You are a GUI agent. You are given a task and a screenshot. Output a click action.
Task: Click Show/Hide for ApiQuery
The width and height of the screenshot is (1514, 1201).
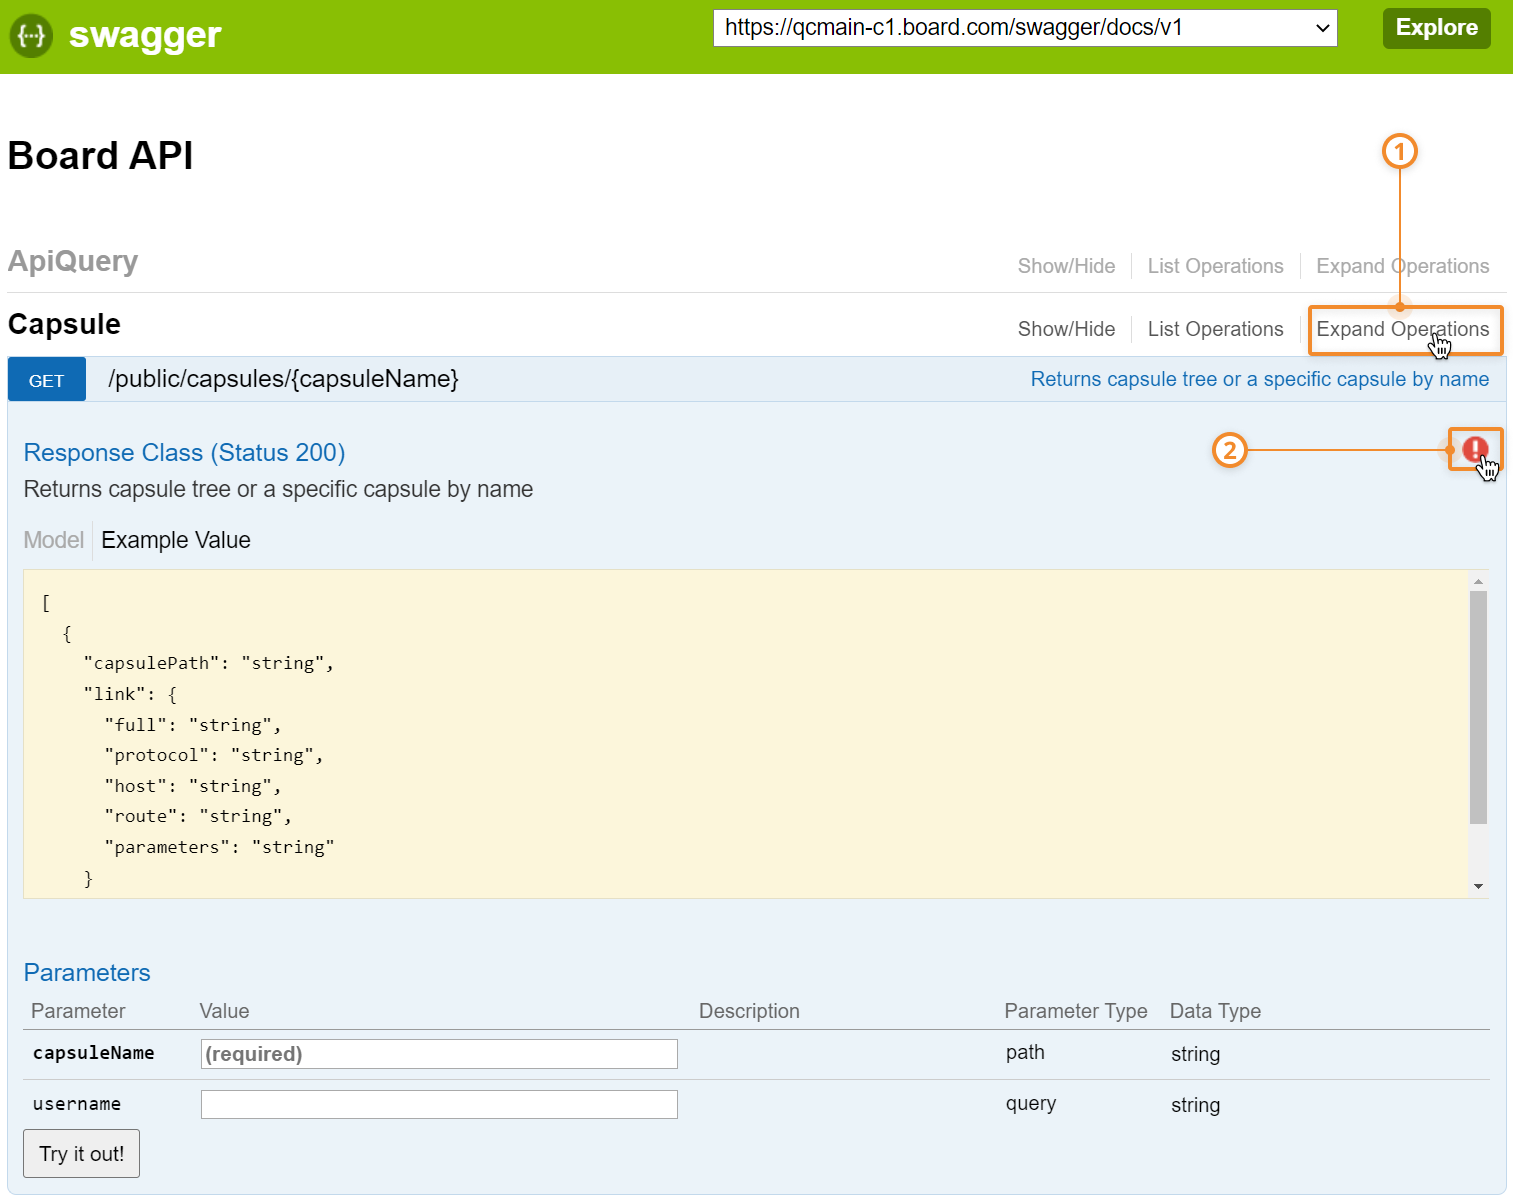click(1066, 266)
